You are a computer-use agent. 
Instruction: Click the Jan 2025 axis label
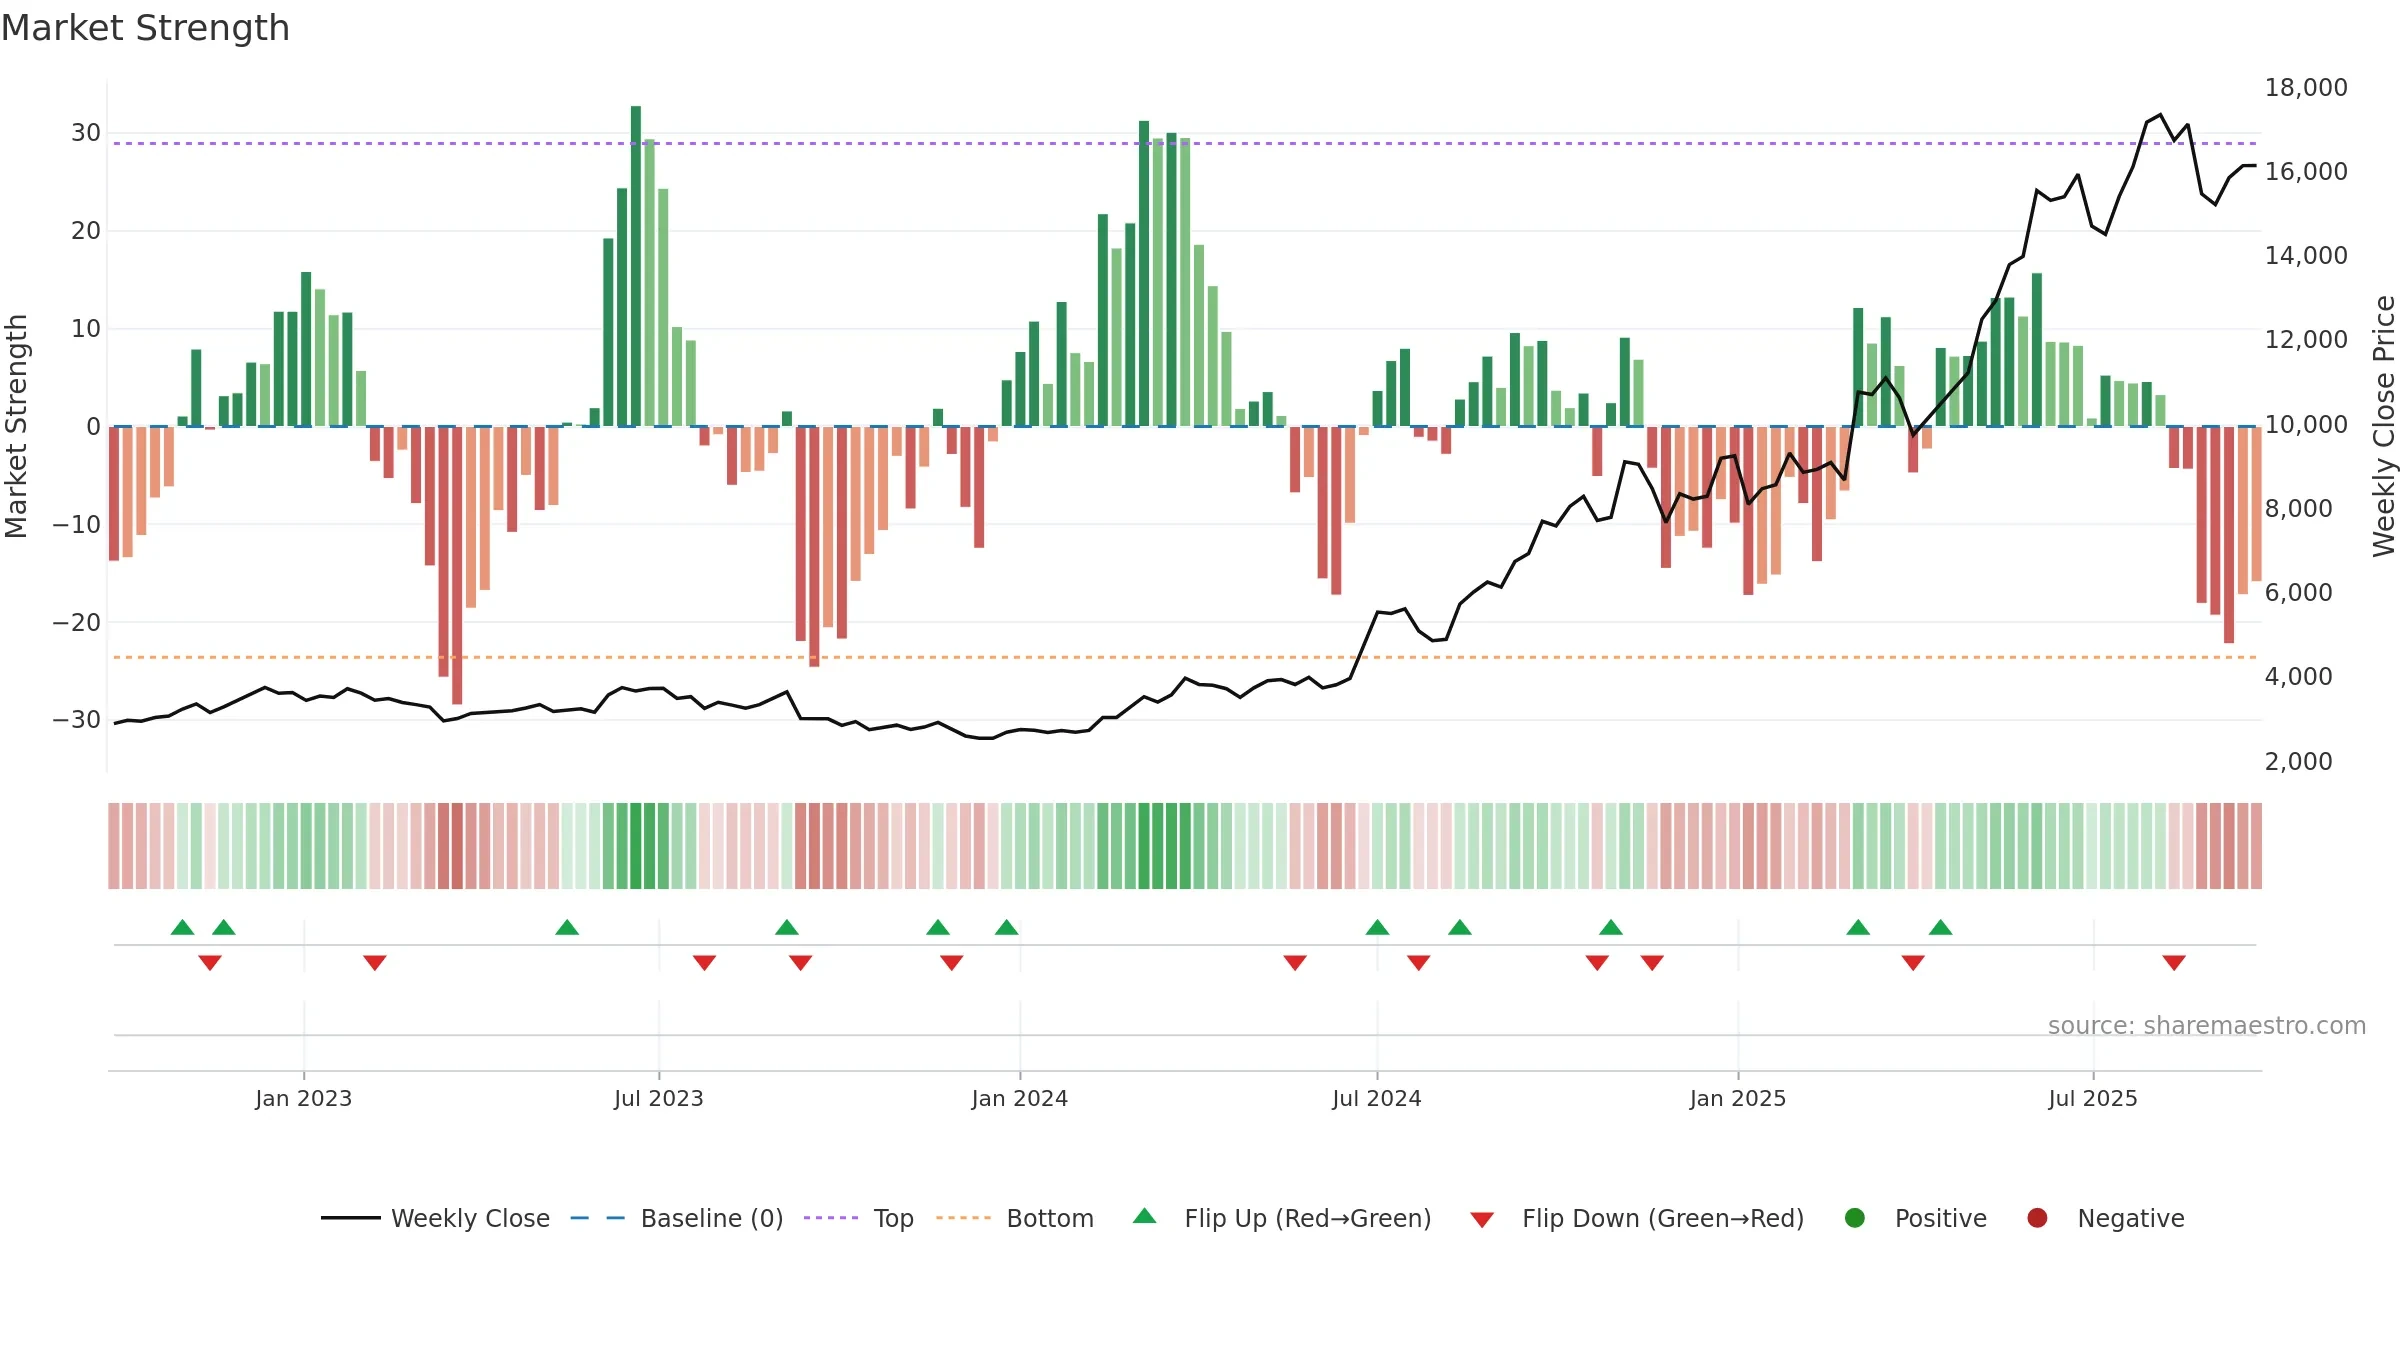click(1738, 1098)
